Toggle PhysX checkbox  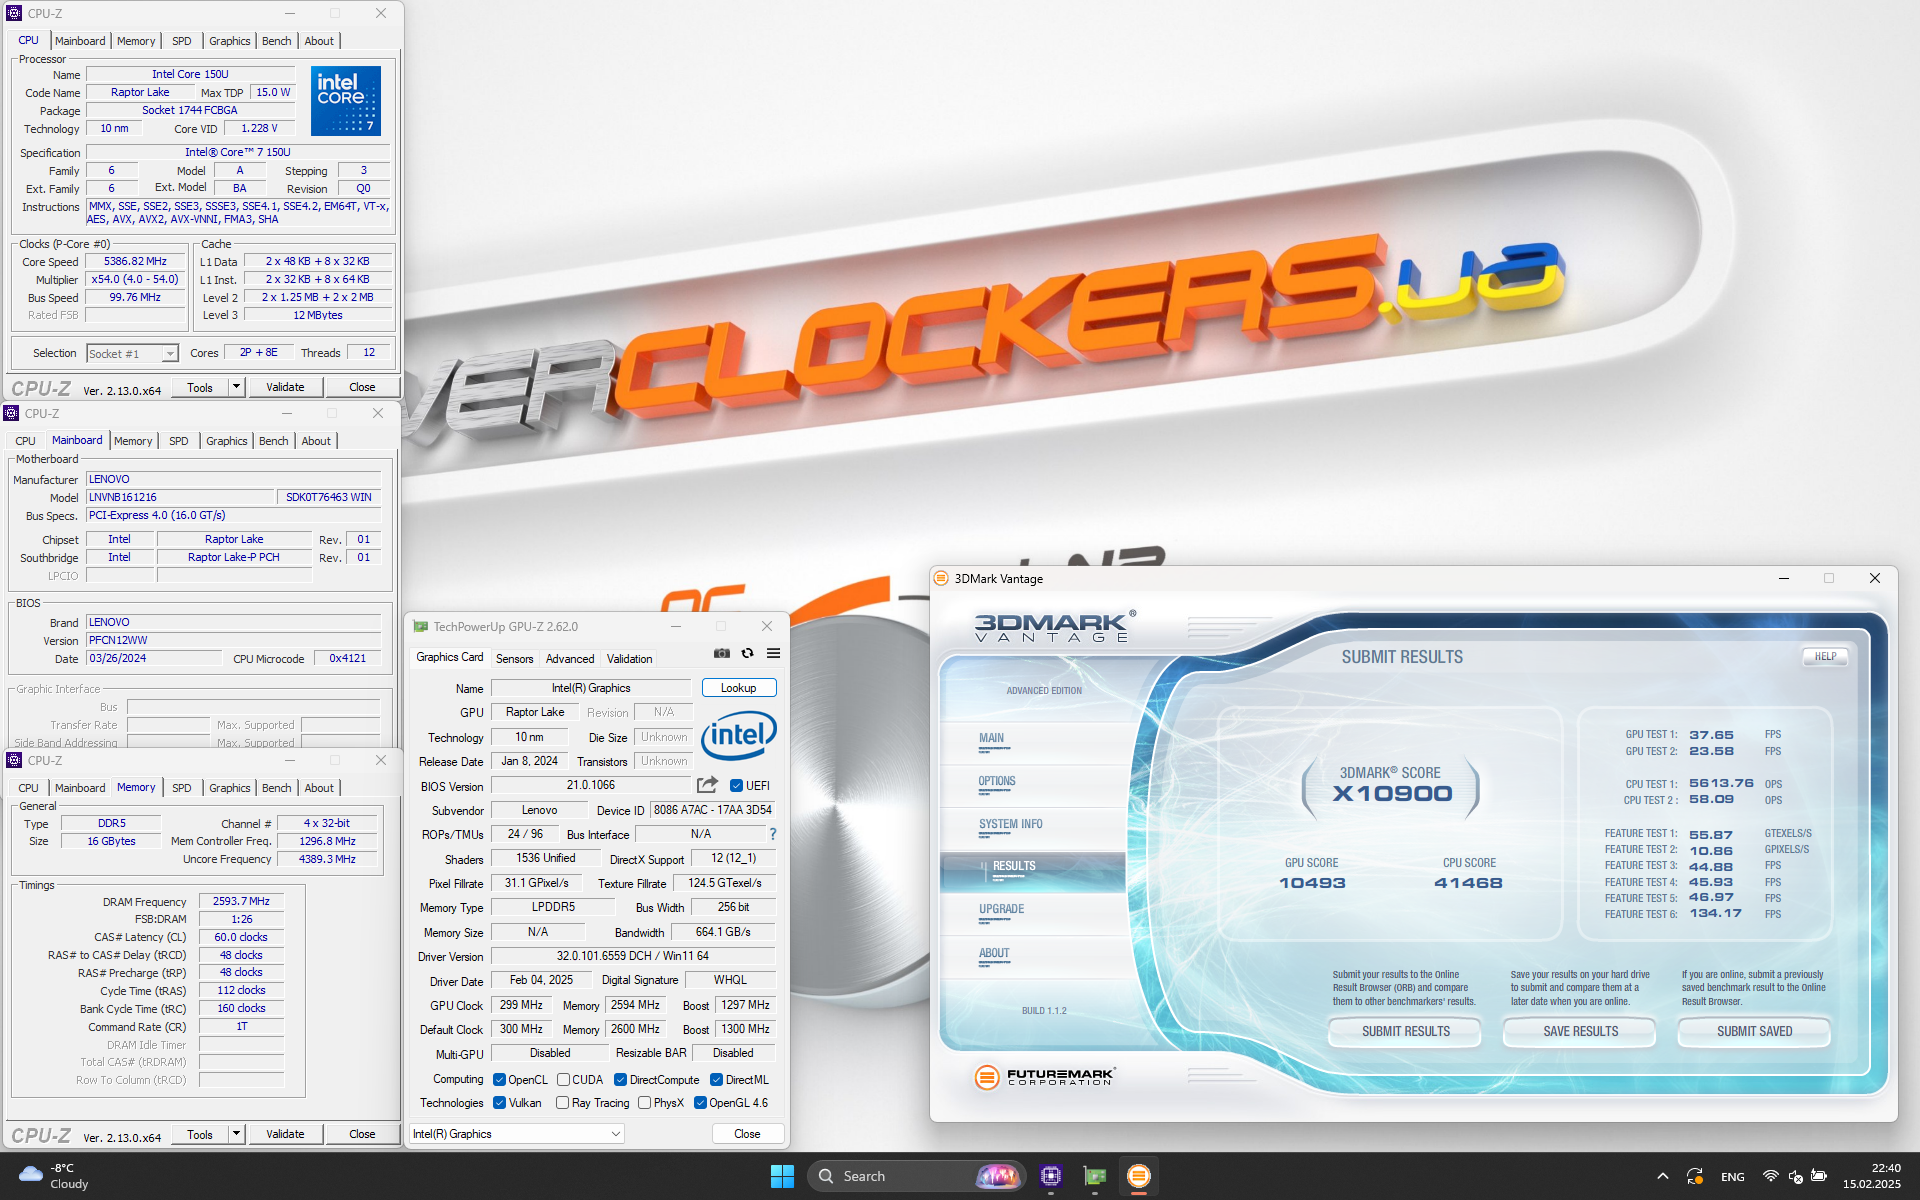point(644,1103)
